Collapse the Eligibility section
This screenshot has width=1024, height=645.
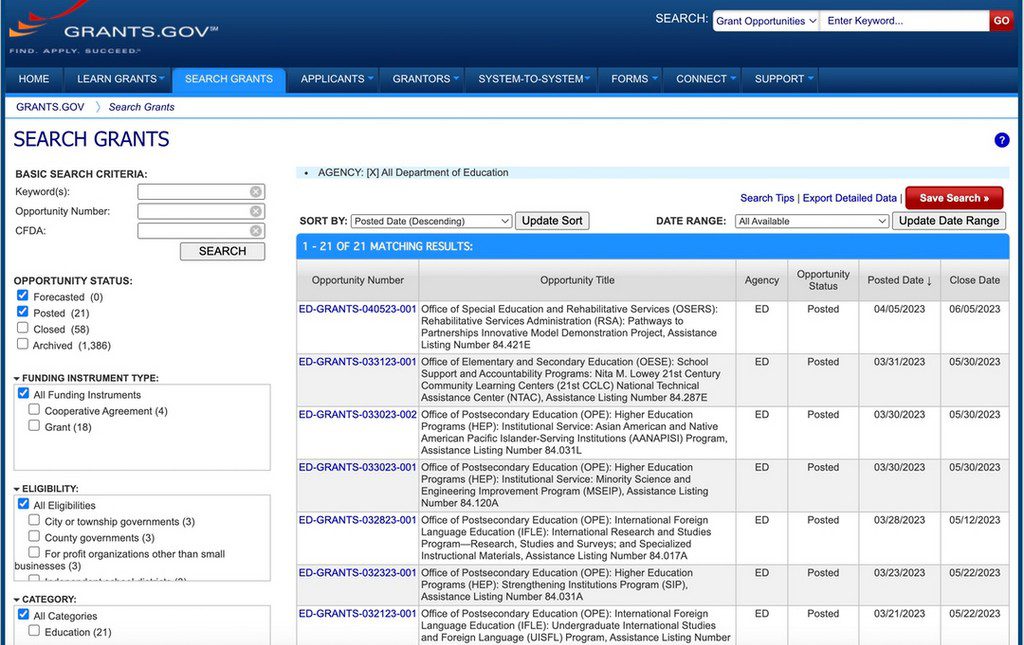17,489
